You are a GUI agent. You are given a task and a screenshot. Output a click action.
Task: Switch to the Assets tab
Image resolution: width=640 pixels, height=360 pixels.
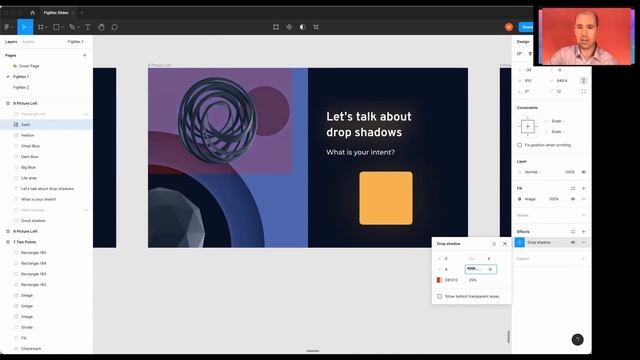point(28,42)
